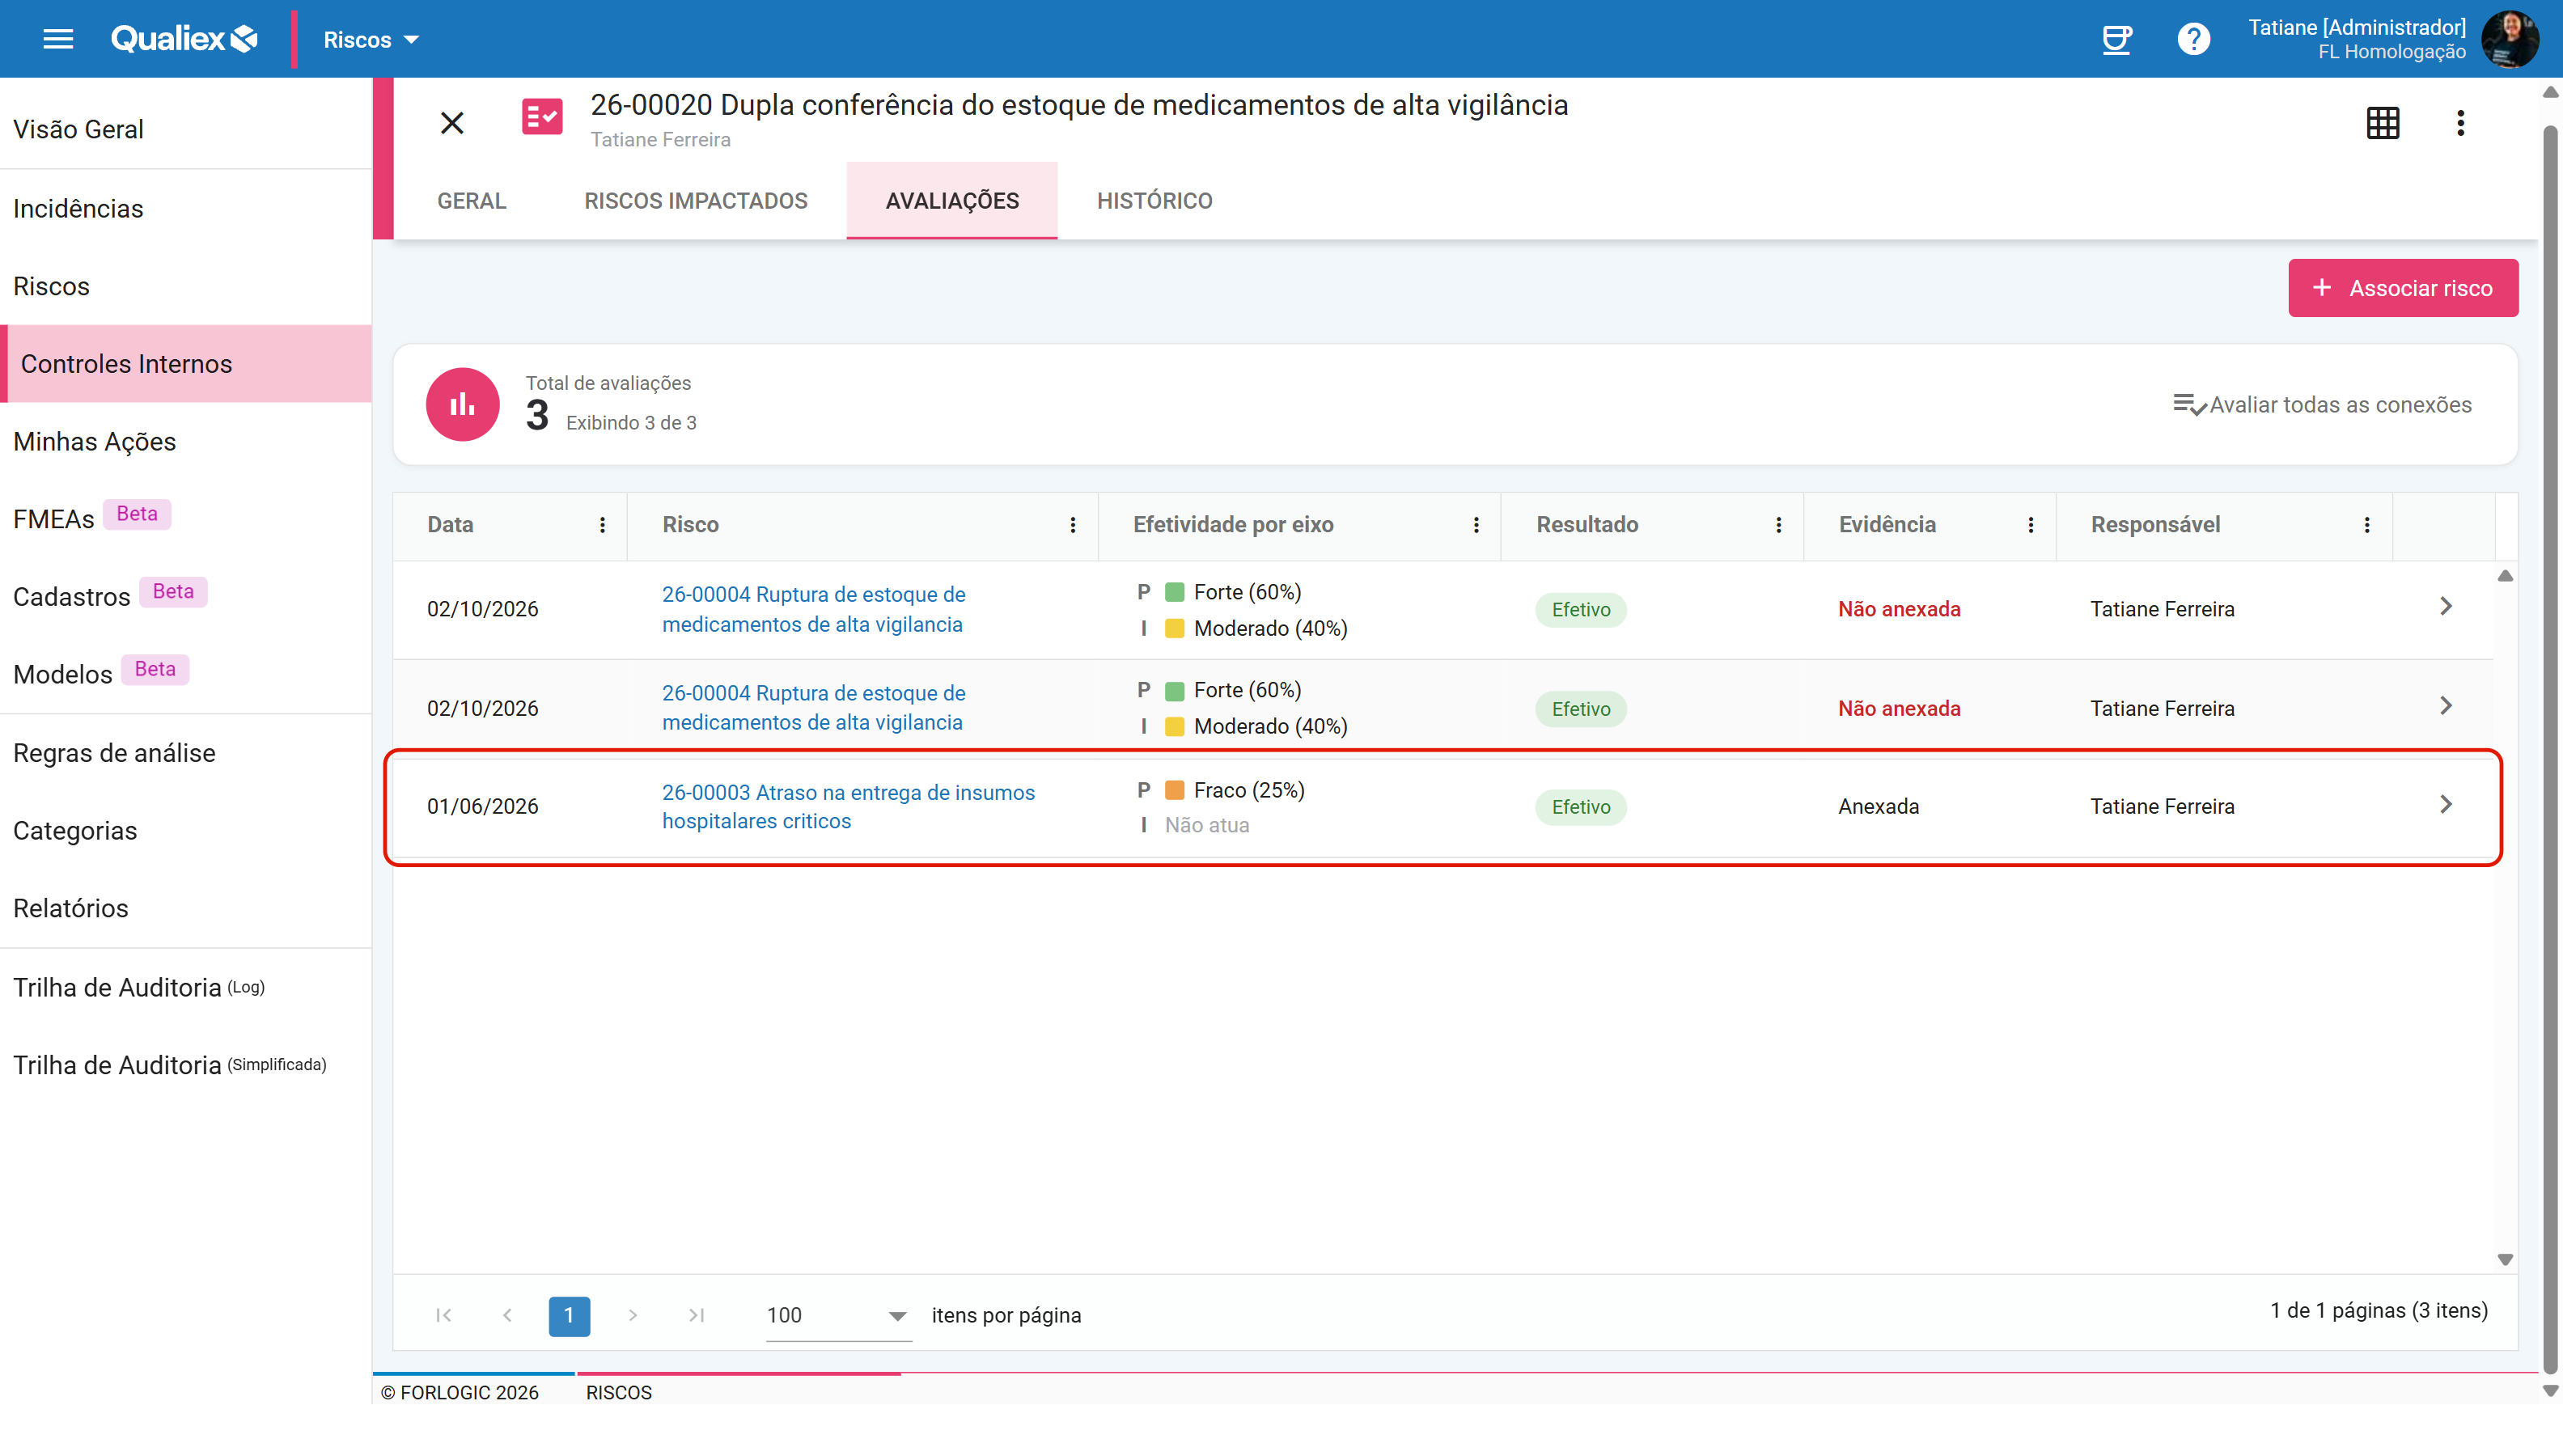Click Avaliar todas as conexões

2322,404
